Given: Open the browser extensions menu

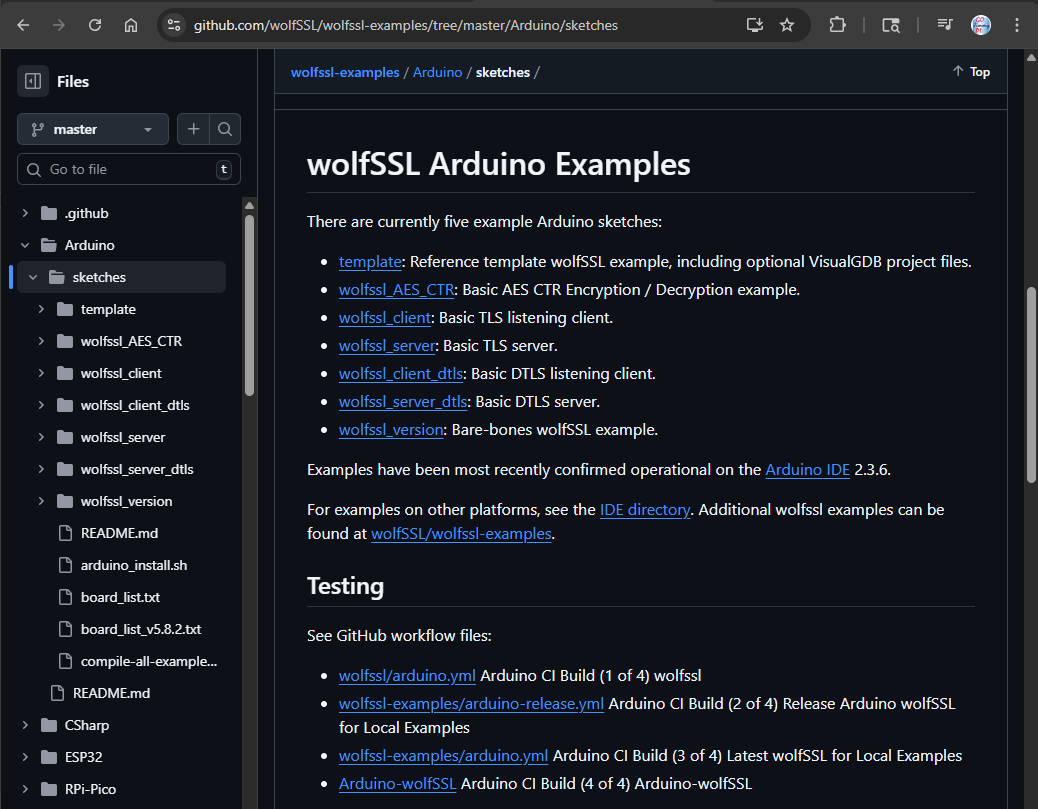Looking at the screenshot, I should (837, 25).
